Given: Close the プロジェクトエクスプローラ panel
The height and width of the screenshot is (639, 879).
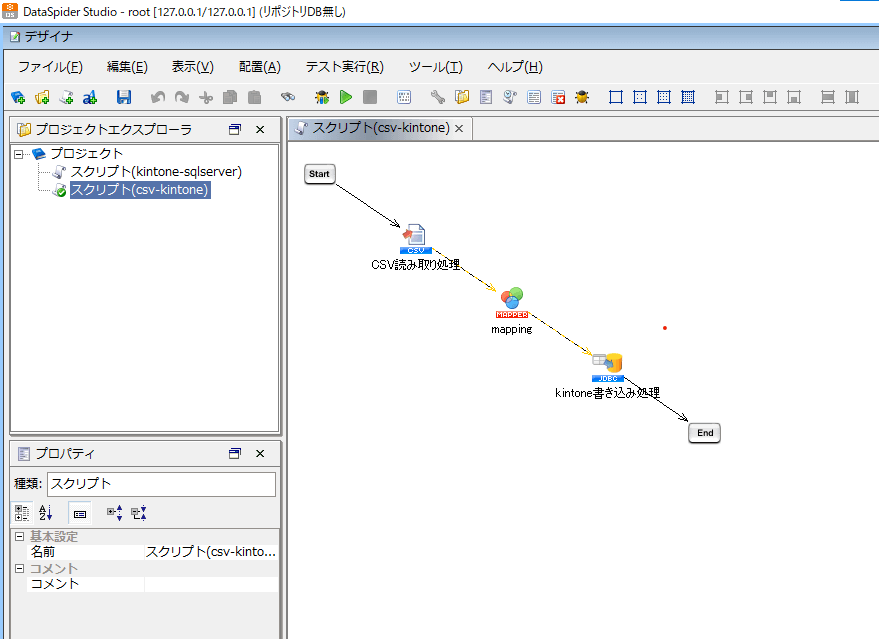Looking at the screenshot, I should pyautogui.click(x=260, y=129).
